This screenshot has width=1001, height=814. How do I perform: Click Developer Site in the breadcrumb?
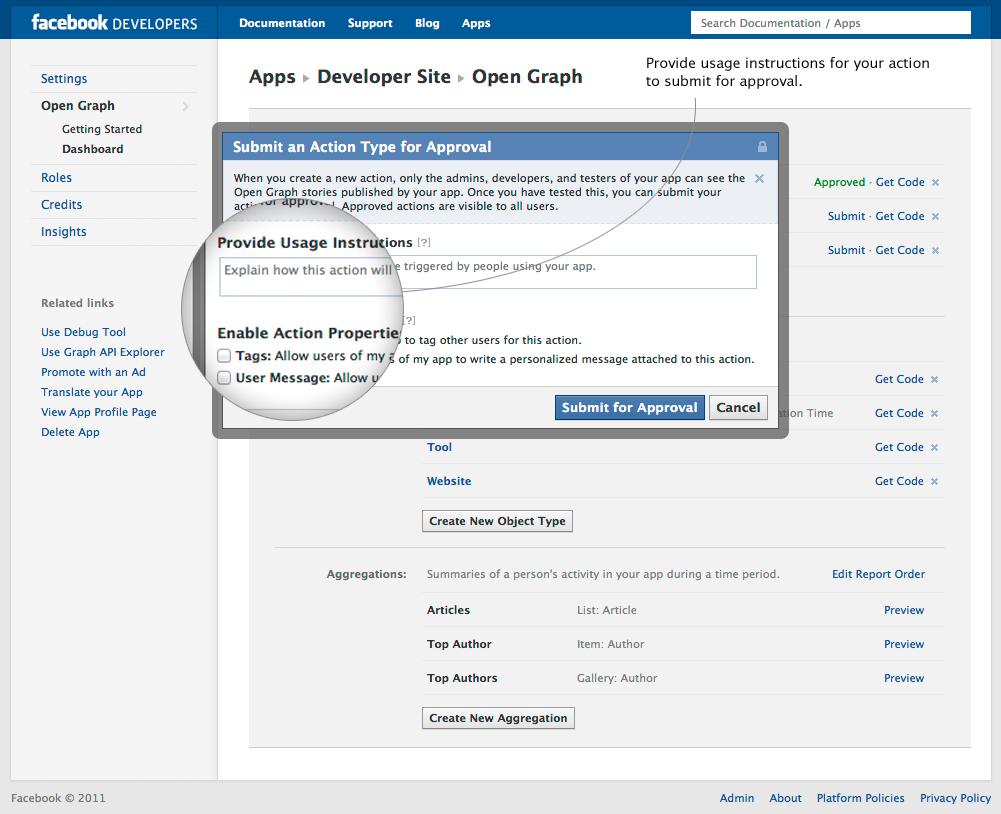click(384, 77)
